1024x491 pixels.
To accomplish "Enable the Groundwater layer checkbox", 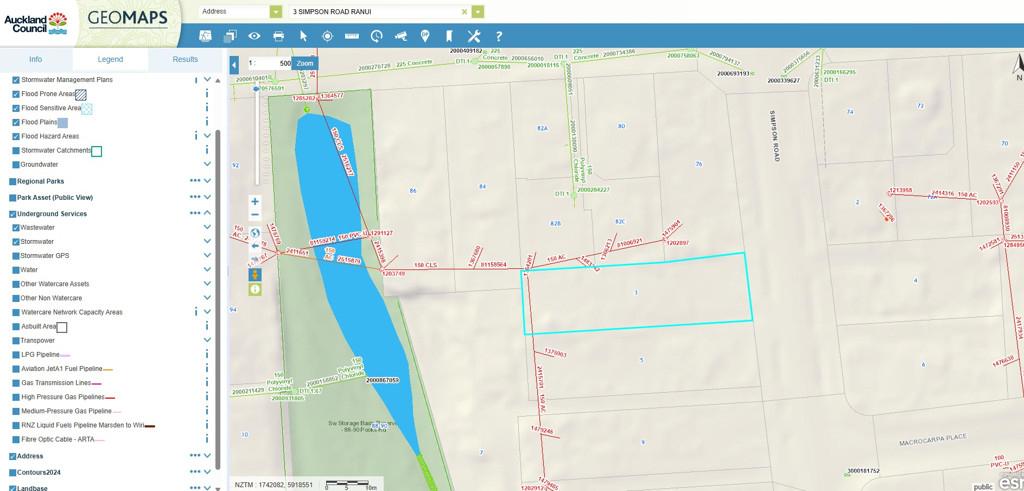I will 16,164.
